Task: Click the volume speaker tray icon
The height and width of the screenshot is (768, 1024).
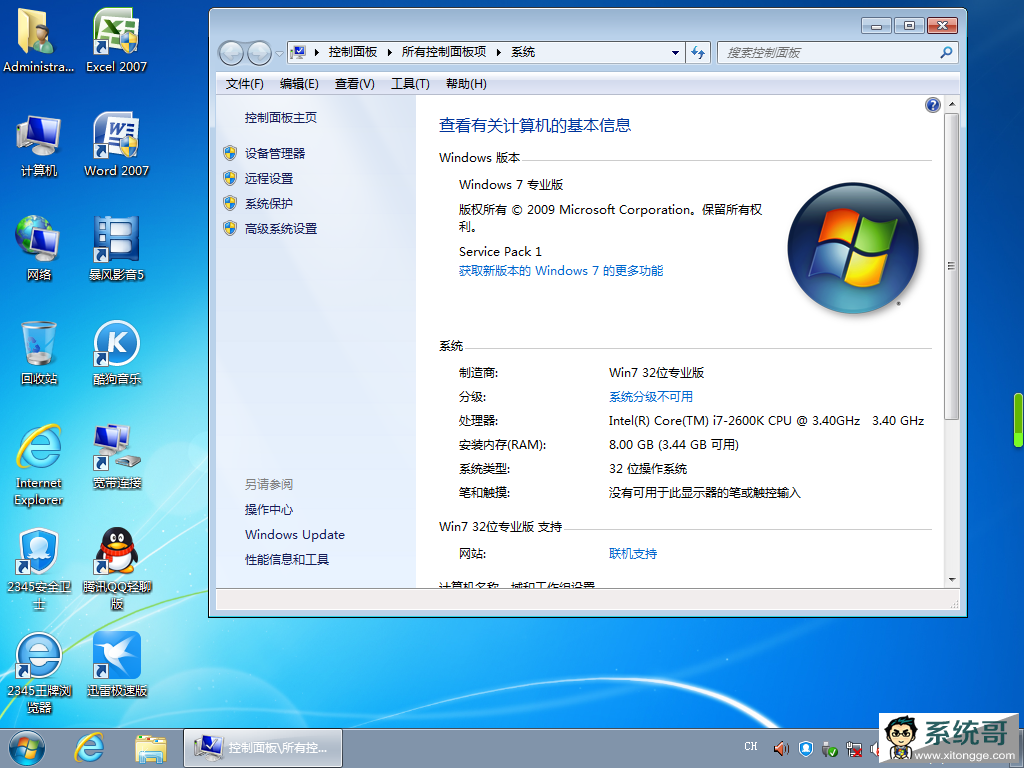Action: click(x=781, y=748)
